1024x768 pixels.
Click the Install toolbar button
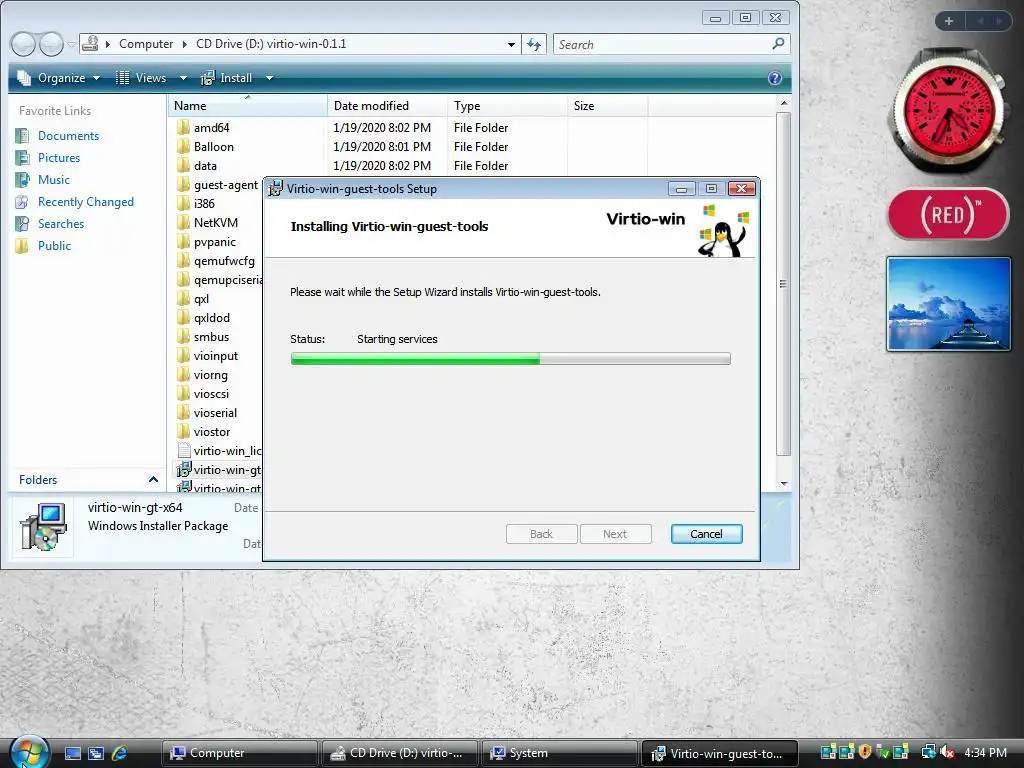227,78
